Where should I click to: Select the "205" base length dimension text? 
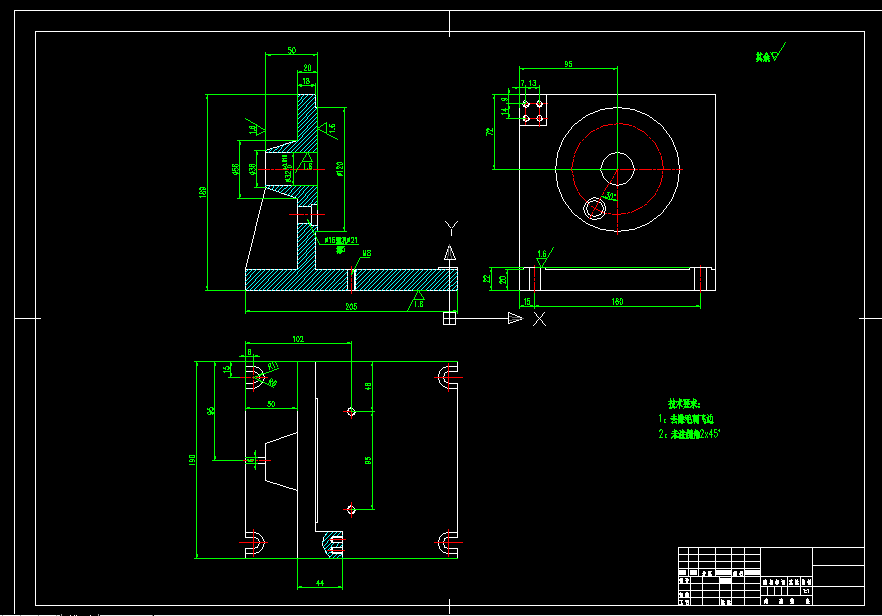tap(351, 307)
